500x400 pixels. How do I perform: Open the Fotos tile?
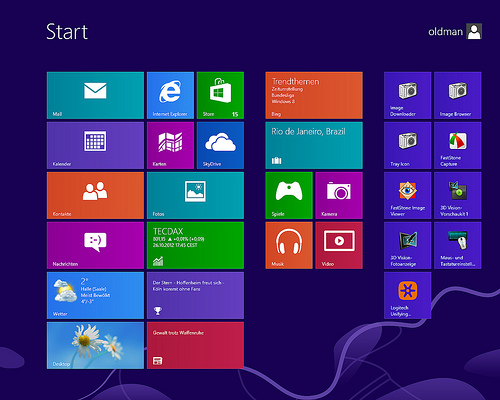pyautogui.click(x=195, y=195)
